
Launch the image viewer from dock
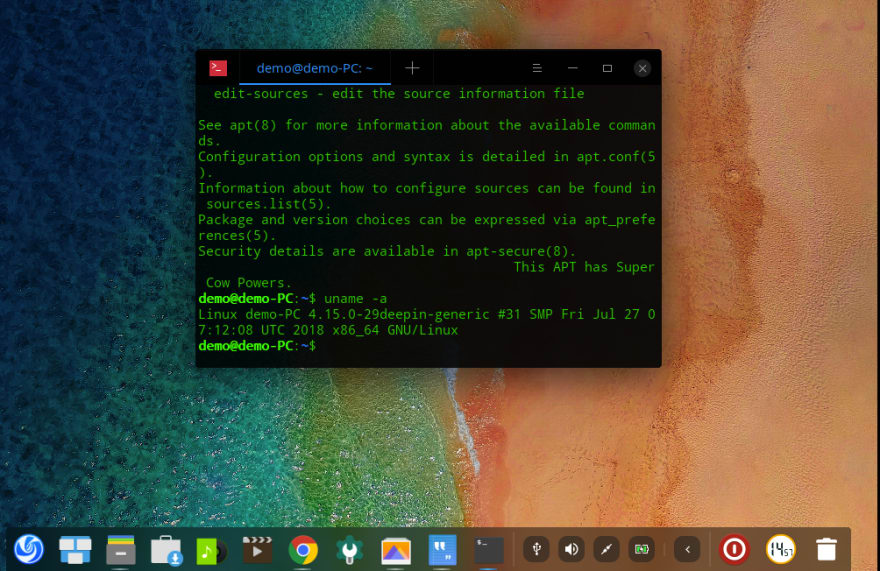[396, 550]
